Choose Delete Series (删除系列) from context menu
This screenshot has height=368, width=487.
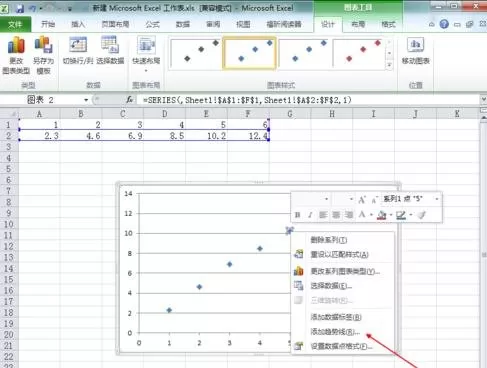tap(343, 240)
